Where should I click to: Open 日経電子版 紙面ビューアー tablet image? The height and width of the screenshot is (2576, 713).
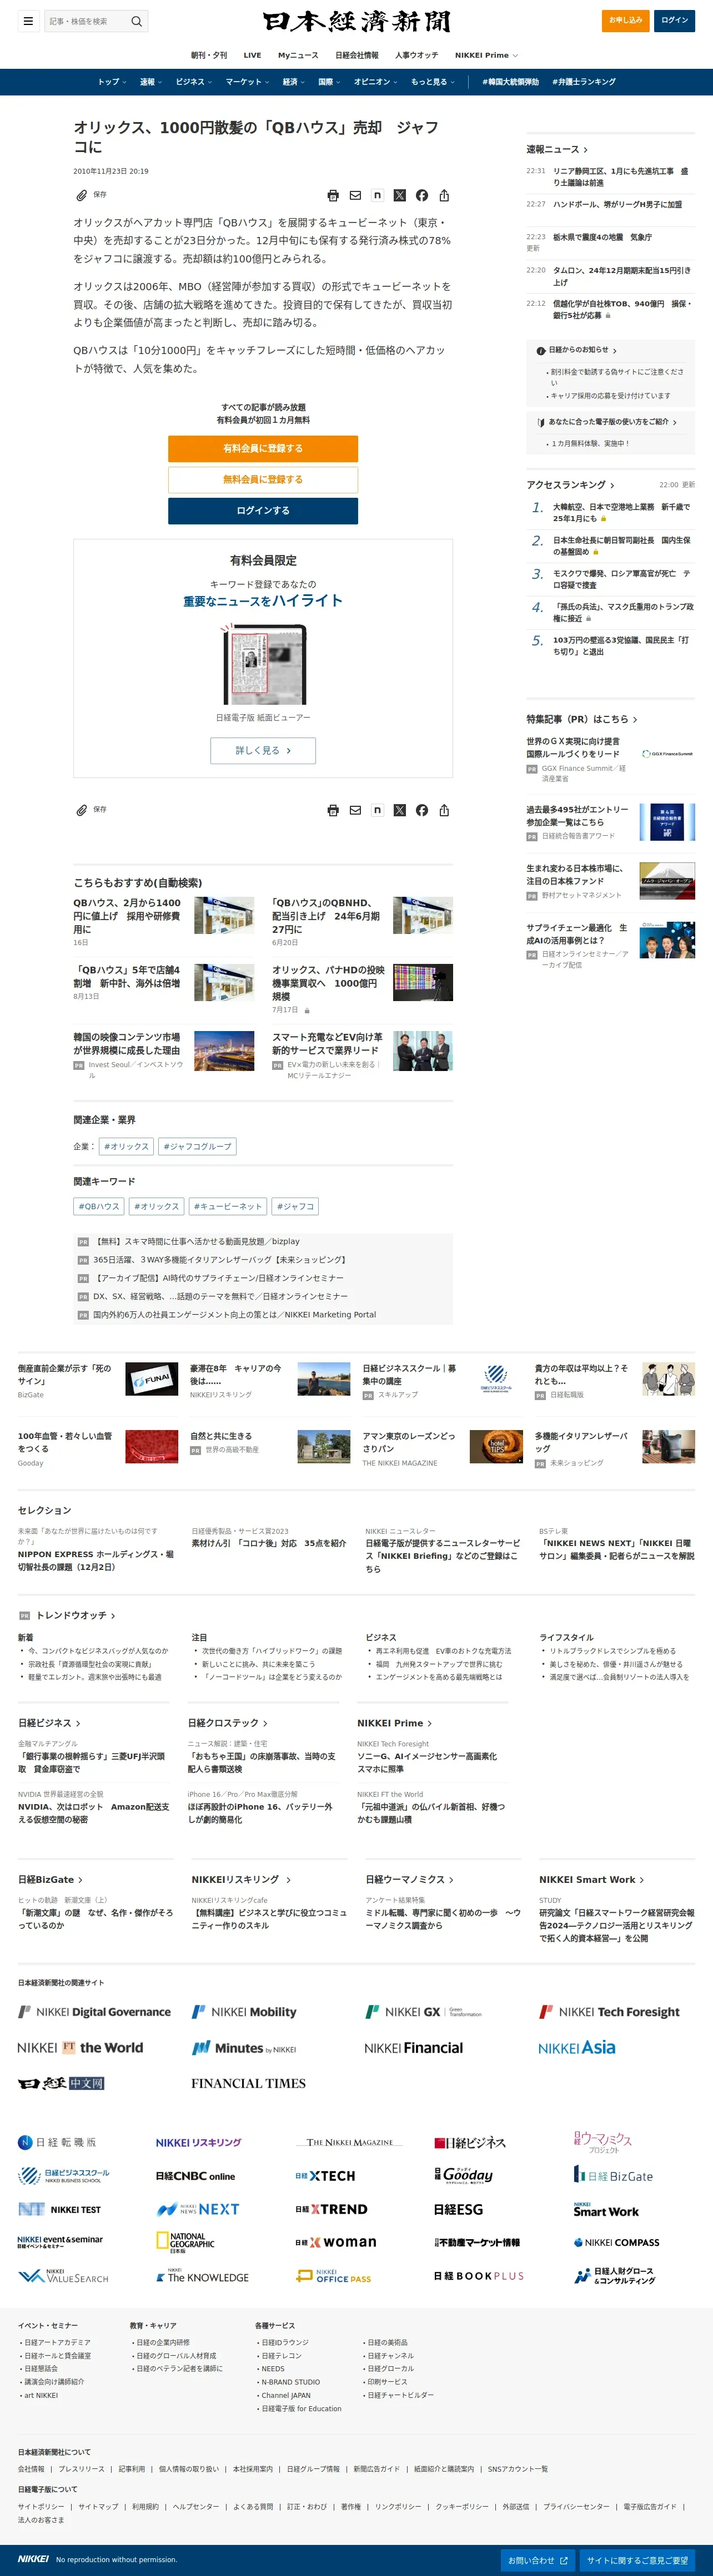click(263, 665)
